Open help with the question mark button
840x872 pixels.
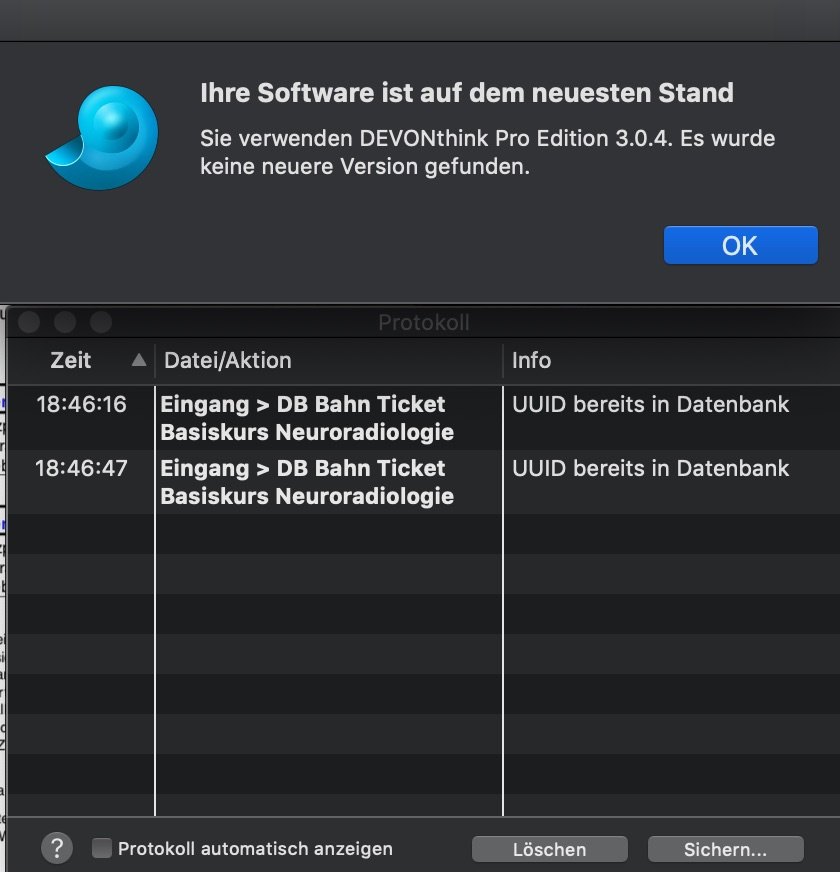click(x=57, y=848)
